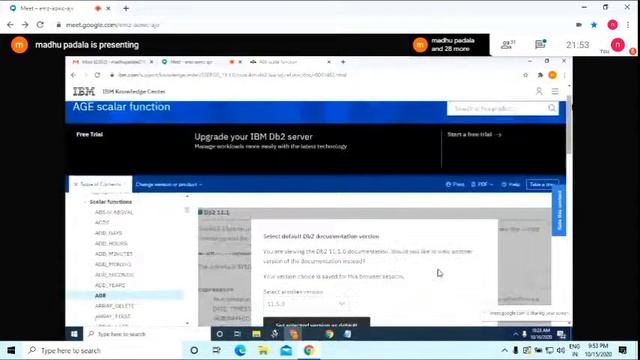
Task: Open File Explorer in shared screen taskbar
Action: pyautogui.click(x=256, y=334)
